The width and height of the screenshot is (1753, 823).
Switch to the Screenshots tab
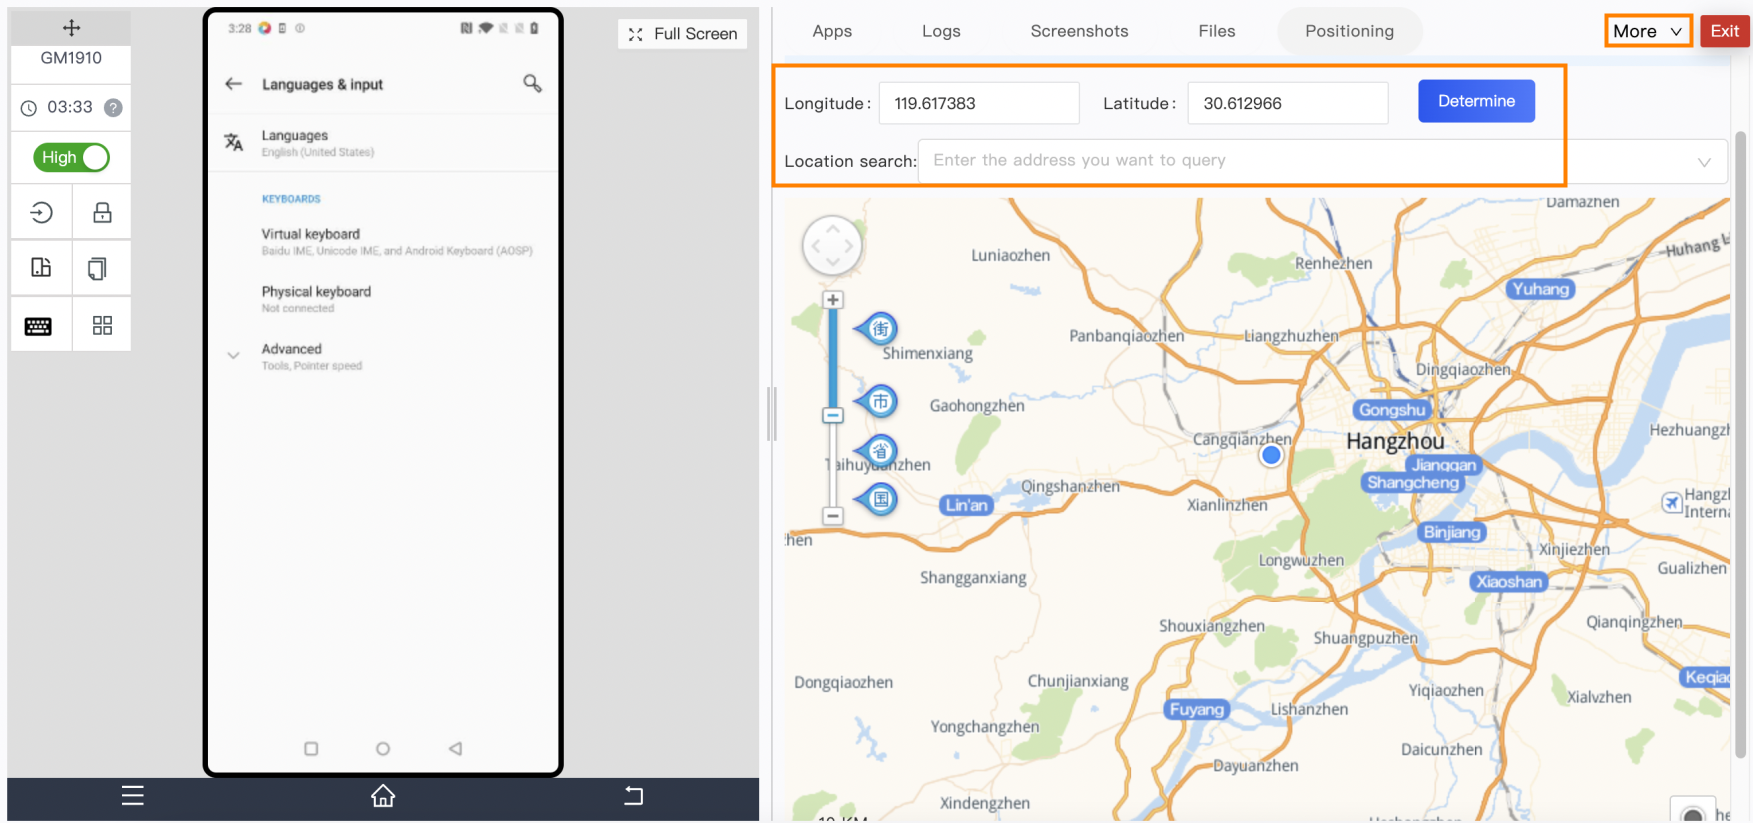click(1079, 31)
